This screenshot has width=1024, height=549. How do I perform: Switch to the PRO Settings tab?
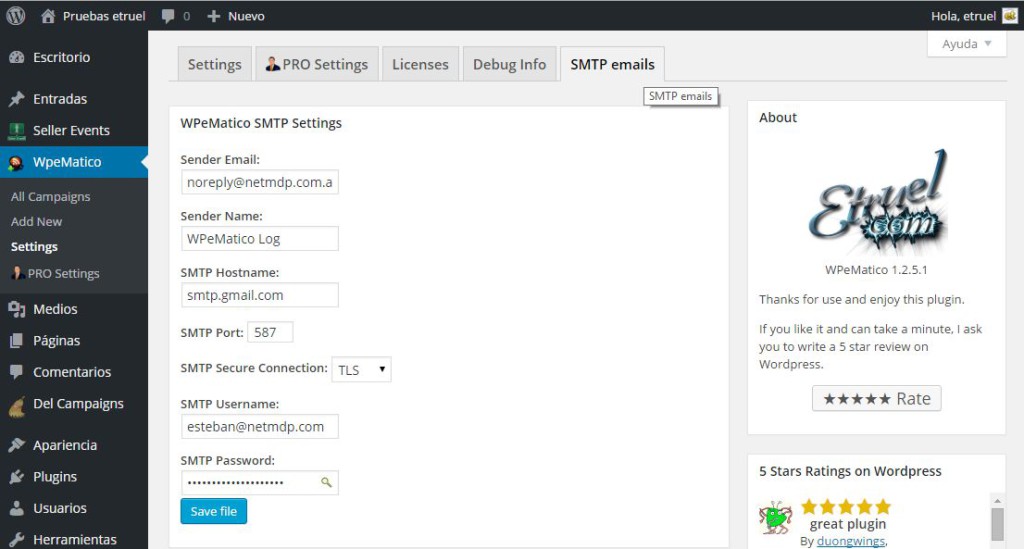click(x=317, y=64)
